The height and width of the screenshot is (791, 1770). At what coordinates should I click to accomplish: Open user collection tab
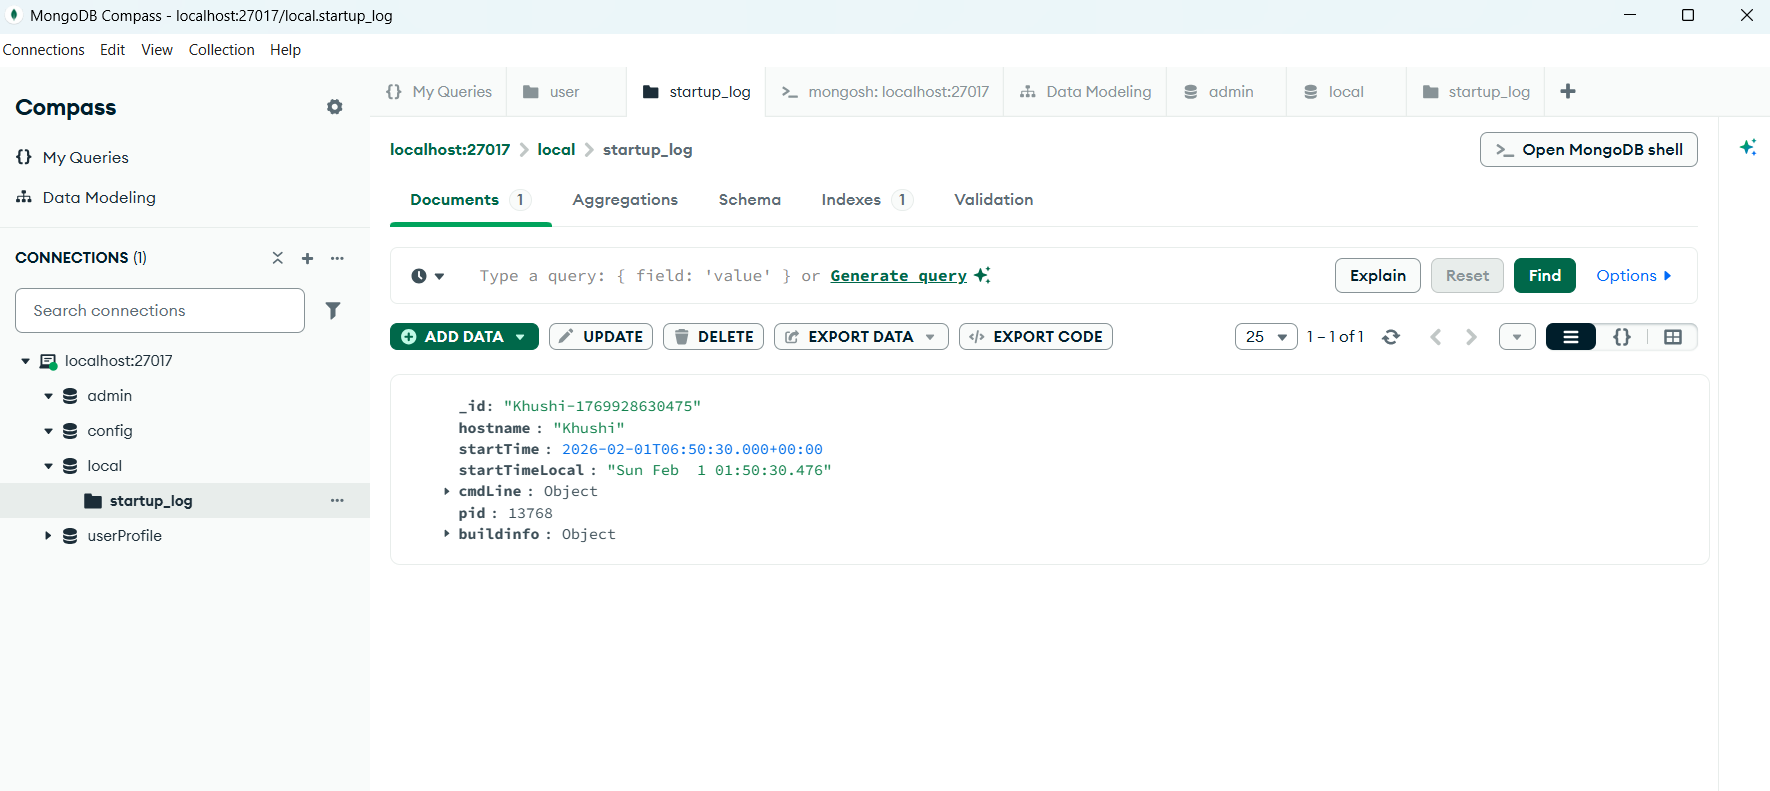(x=566, y=92)
